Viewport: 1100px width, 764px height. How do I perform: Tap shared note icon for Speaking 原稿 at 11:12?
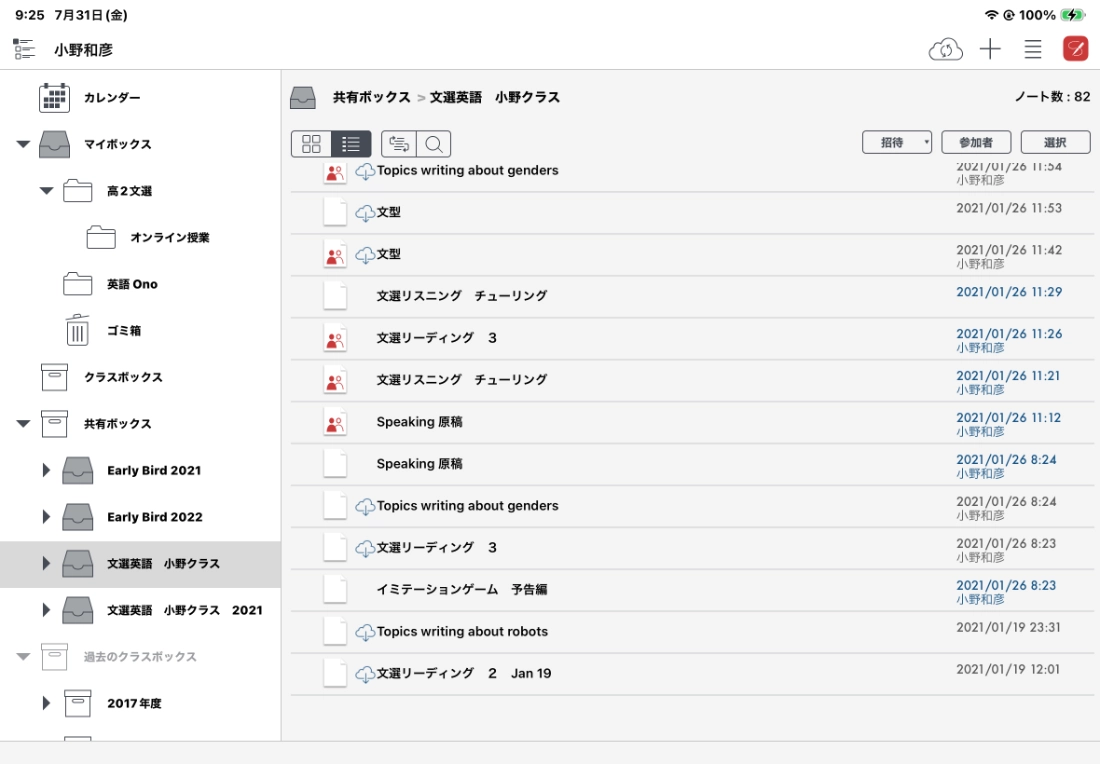335,422
